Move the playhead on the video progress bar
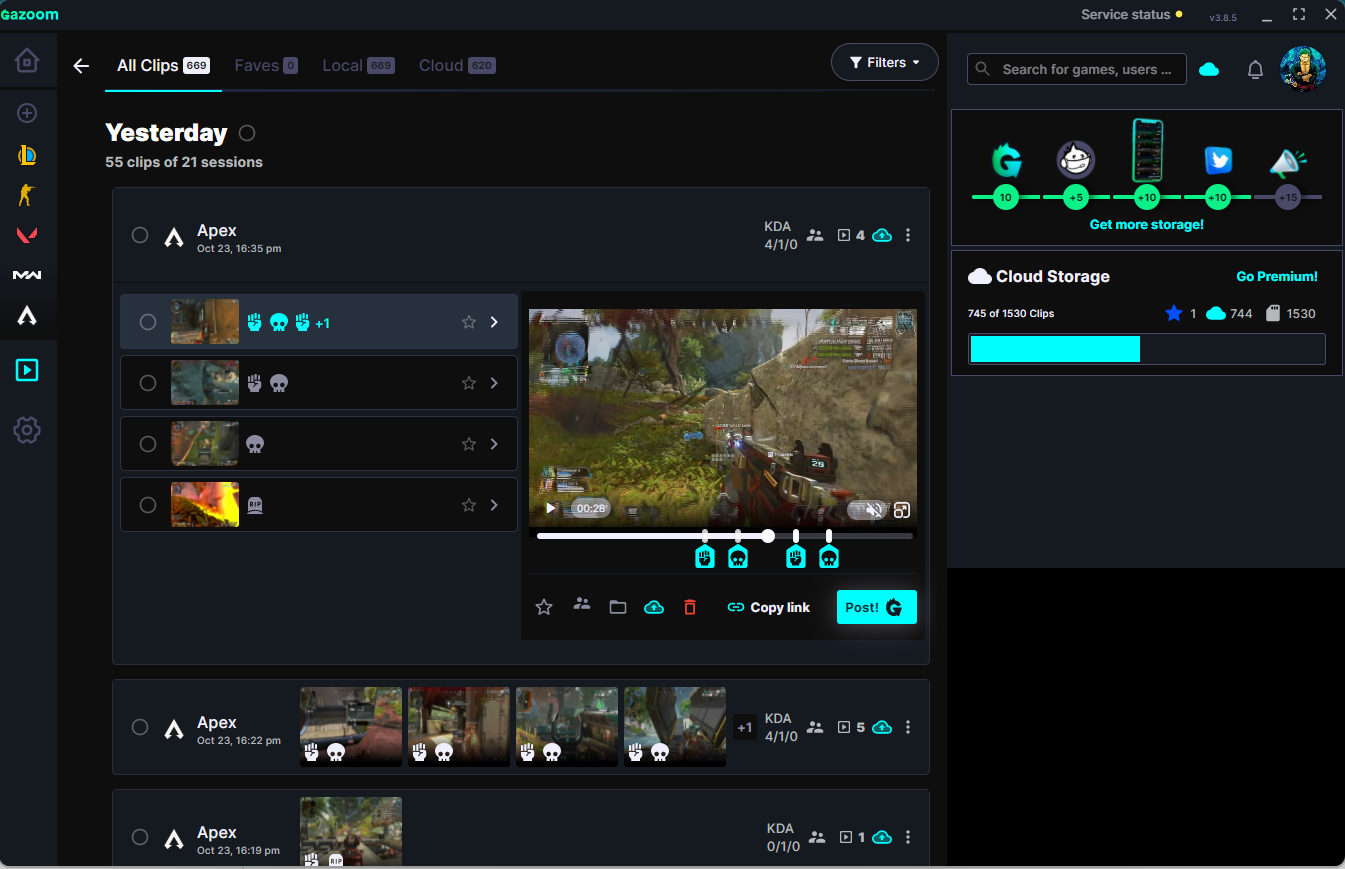 tap(768, 535)
